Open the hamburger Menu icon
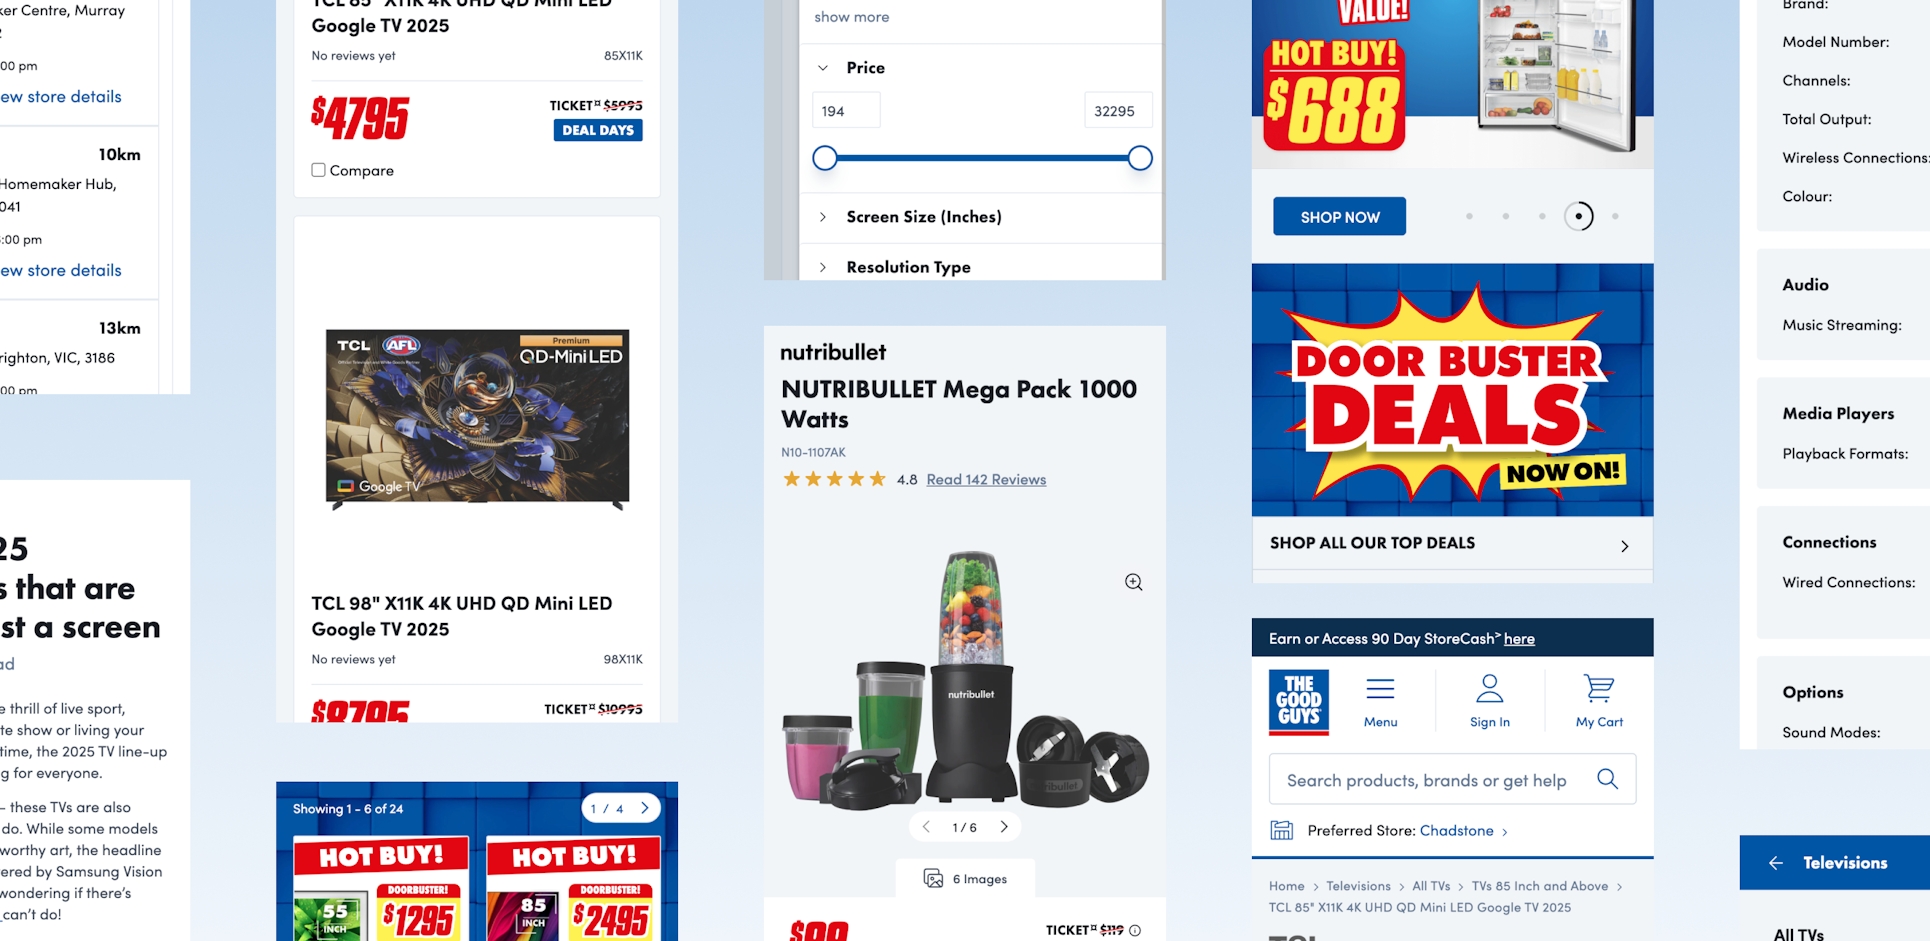 point(1380,688)
